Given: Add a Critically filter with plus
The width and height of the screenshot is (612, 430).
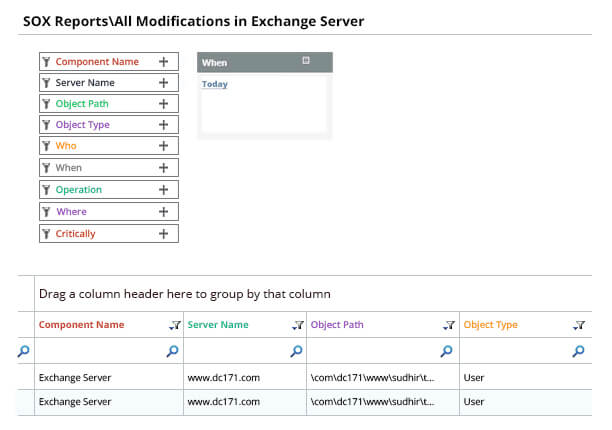Looking at the screenshot, I should (x=164, y=234).
